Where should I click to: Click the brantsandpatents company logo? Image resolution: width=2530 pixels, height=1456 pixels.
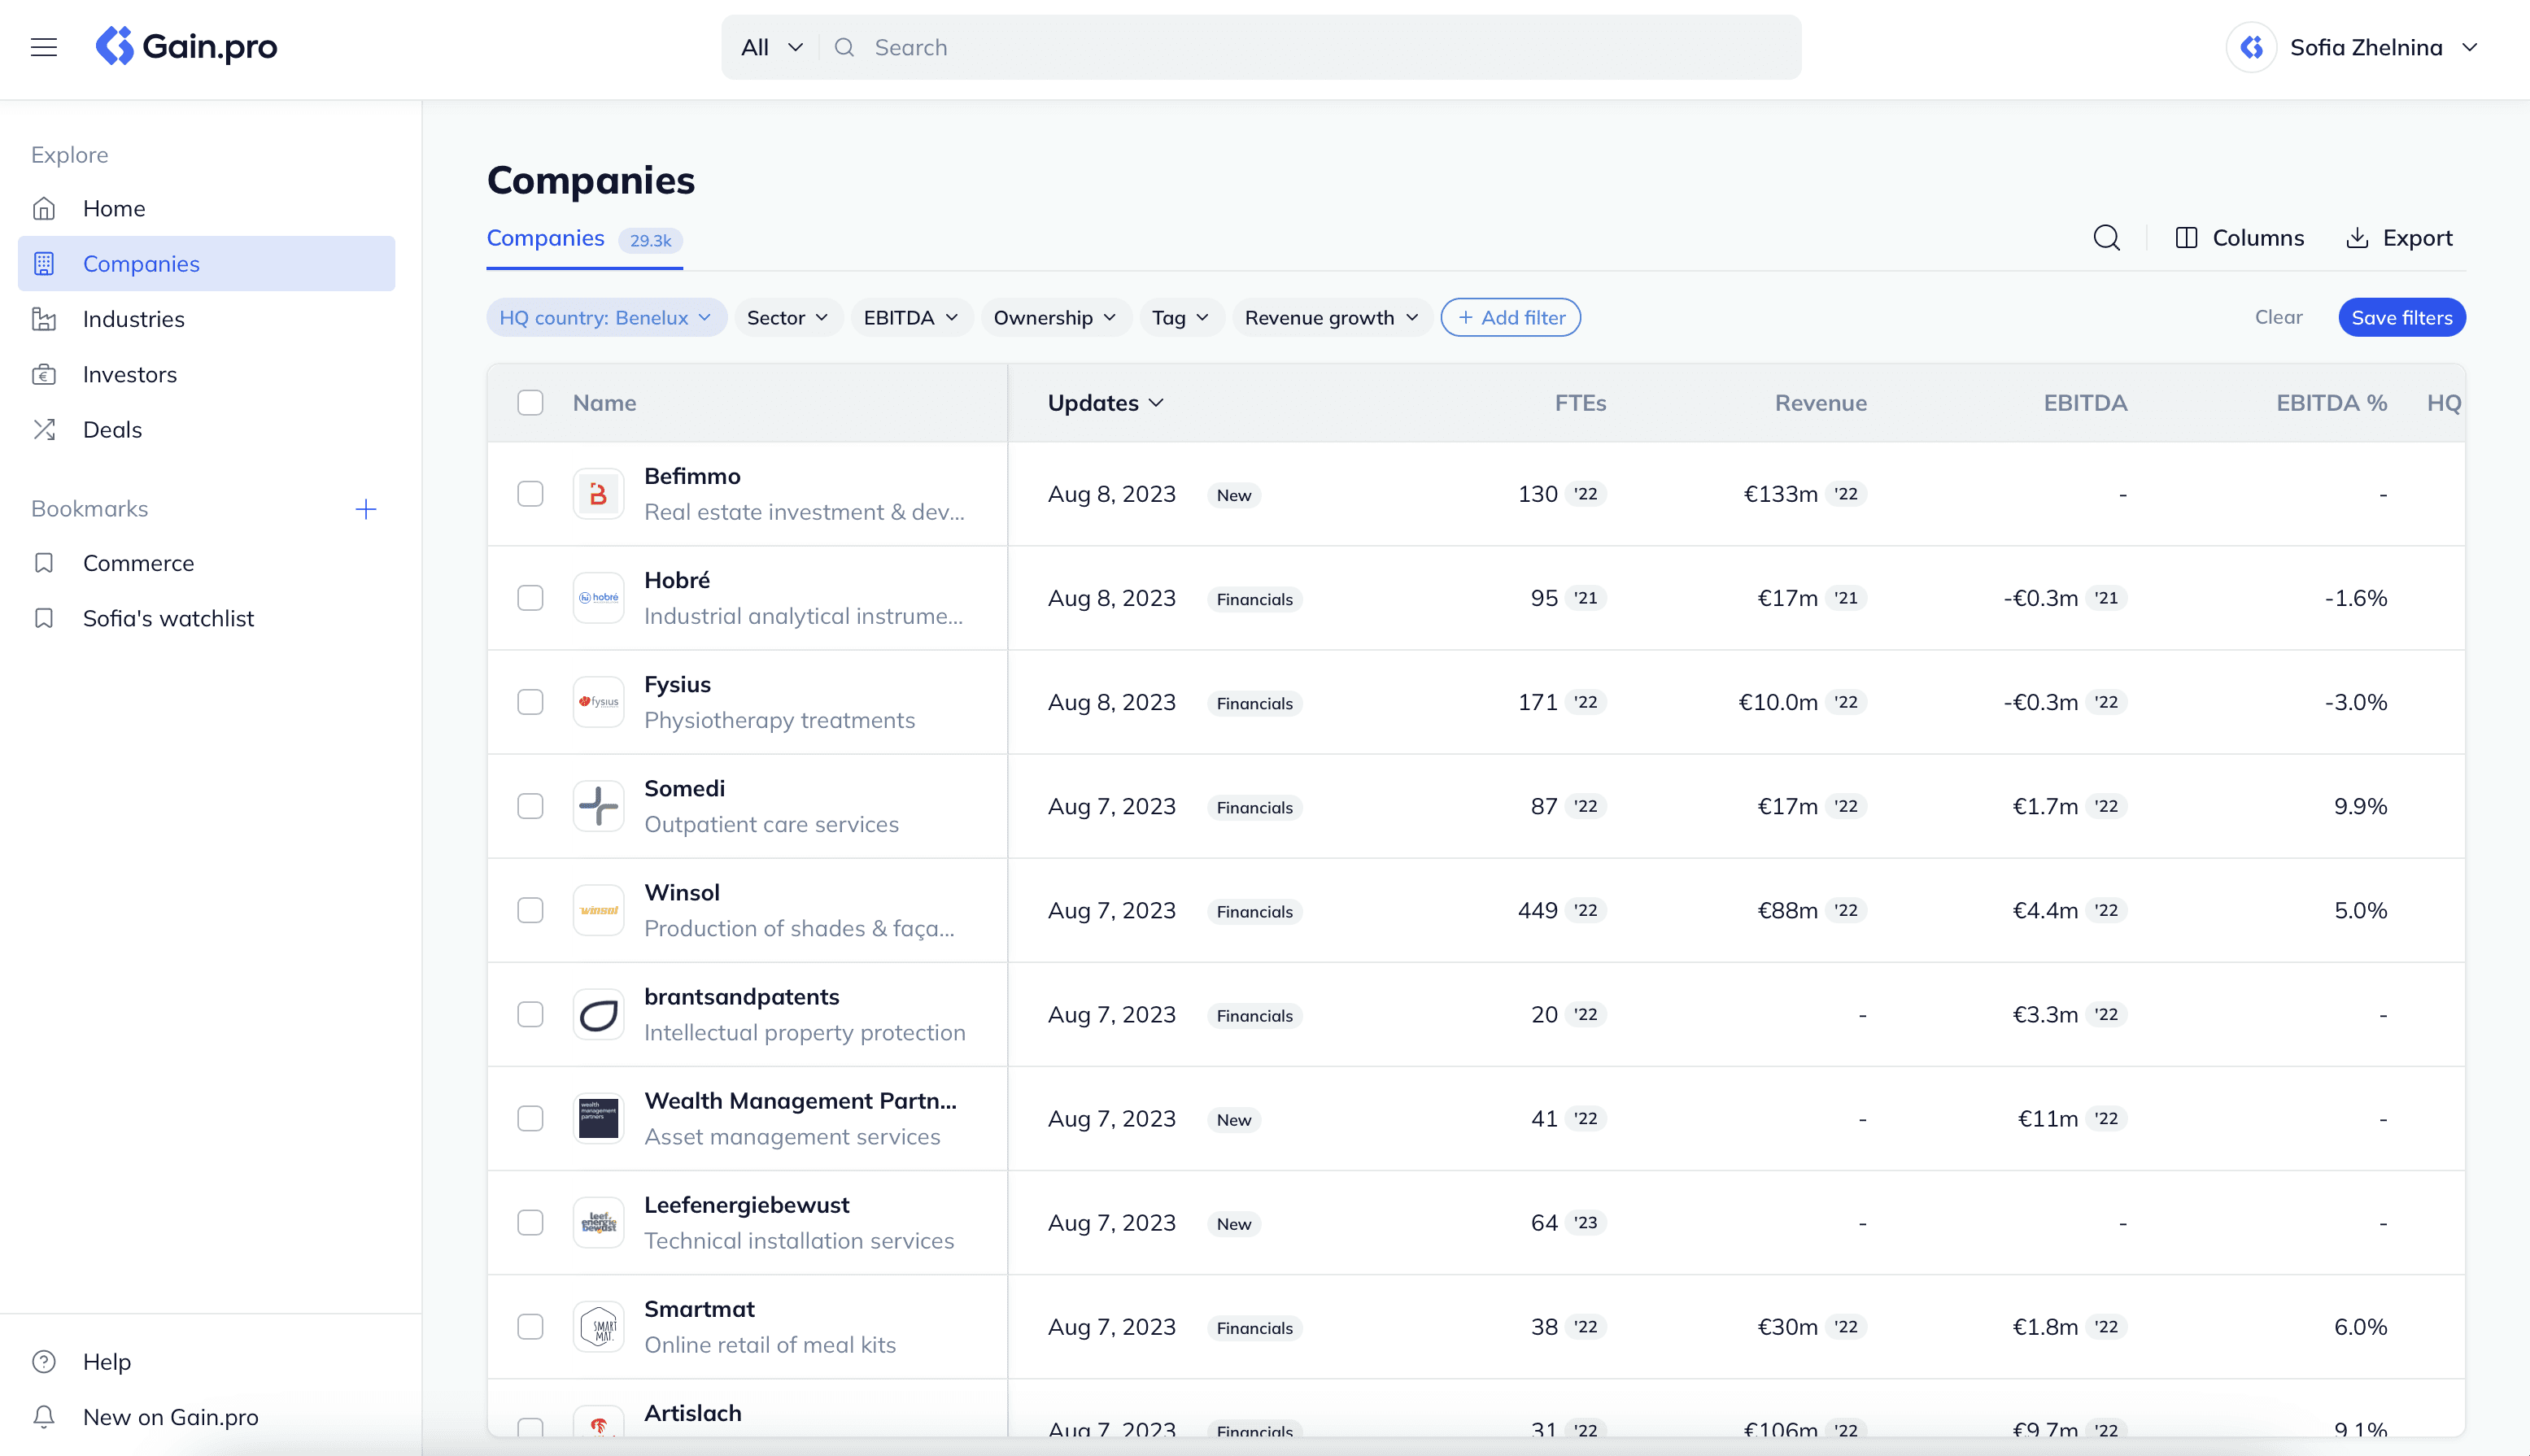coord(598,1014)
